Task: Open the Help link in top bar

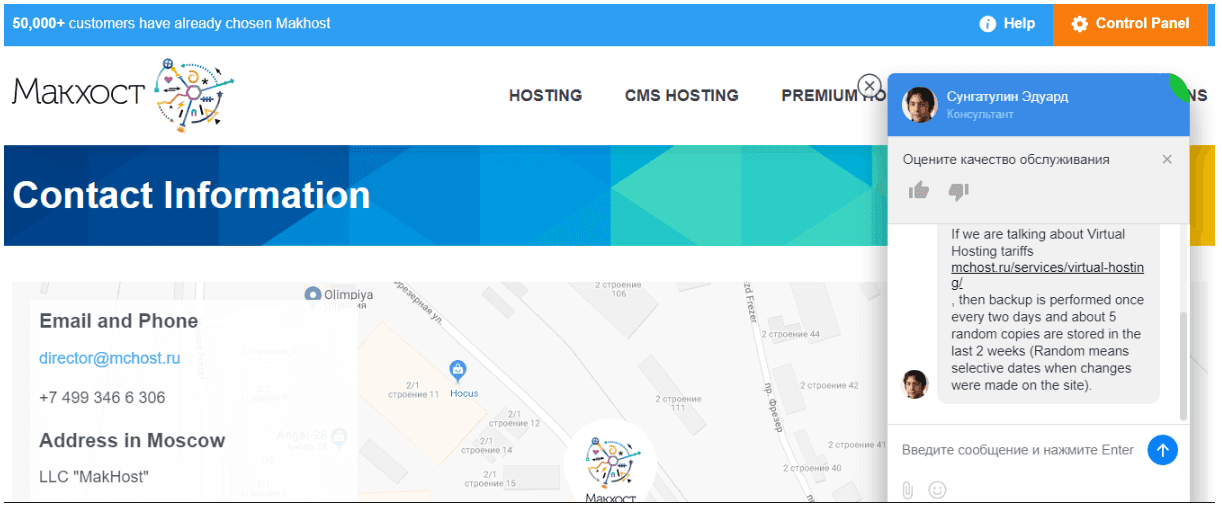Action: [1007, 23]
